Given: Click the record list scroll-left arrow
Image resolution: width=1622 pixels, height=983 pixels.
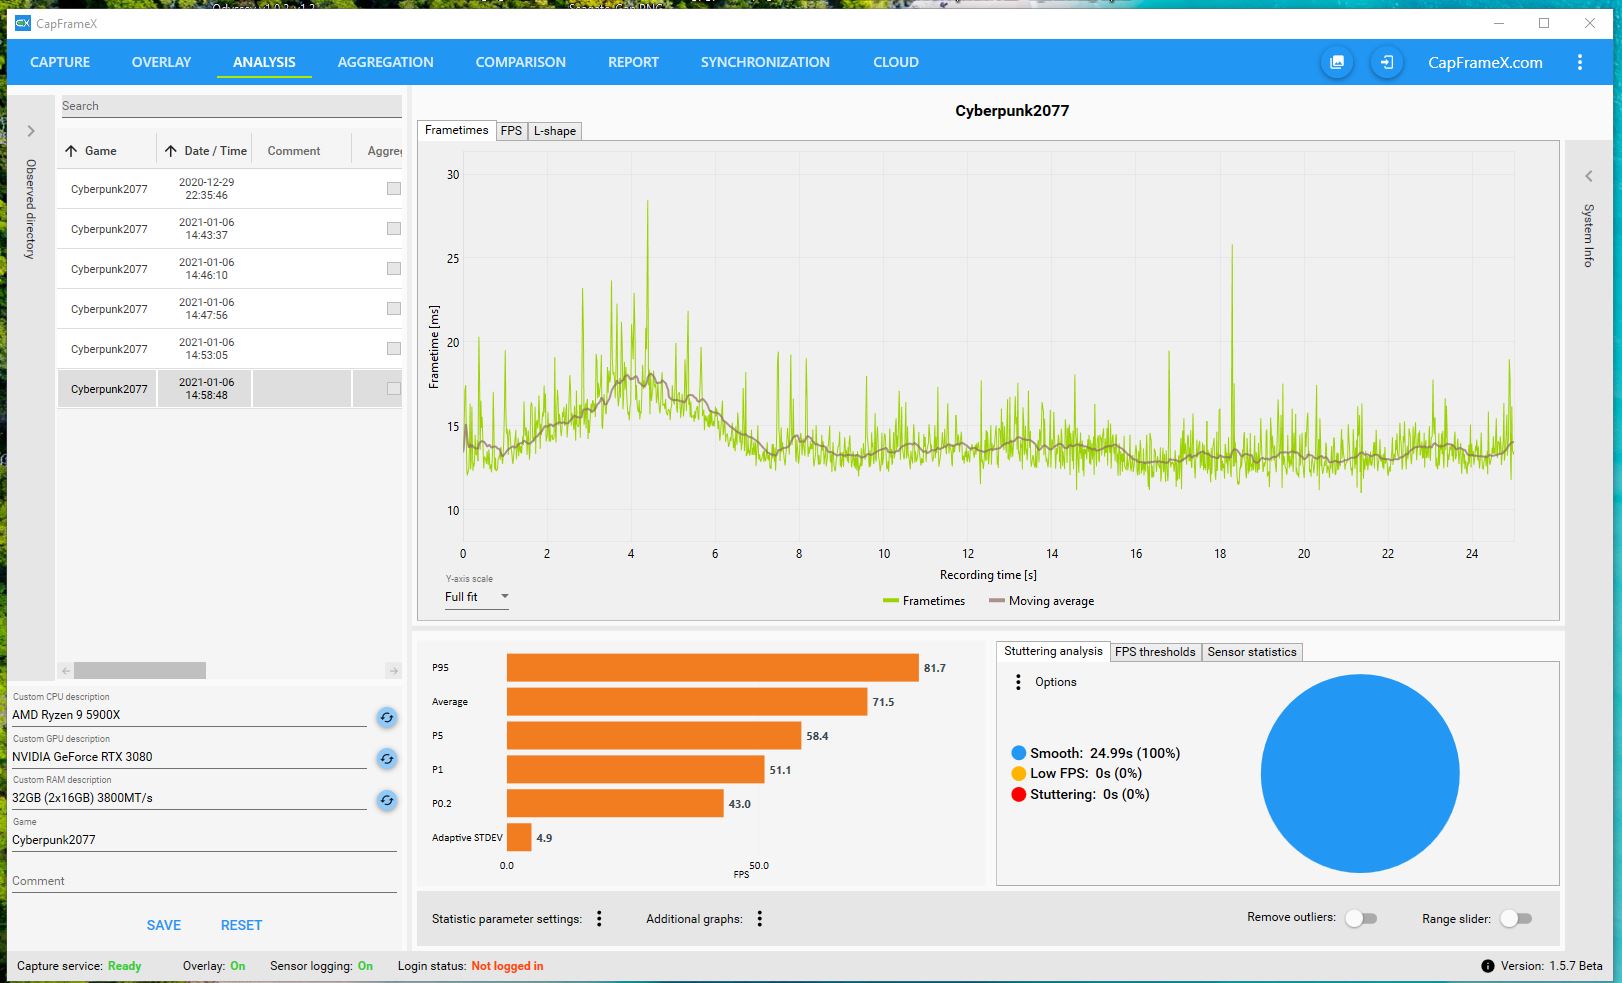Looking at the screenshot, I should pyautogui.click(x=65, y=671).
